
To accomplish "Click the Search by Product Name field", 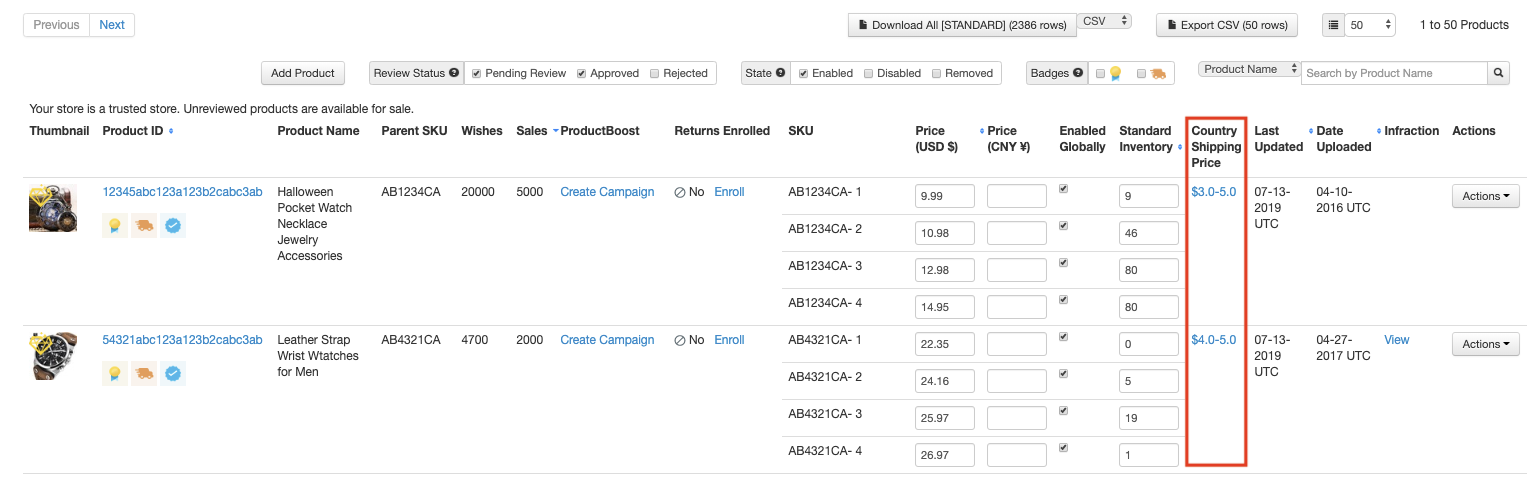I will click(1394, 73).
